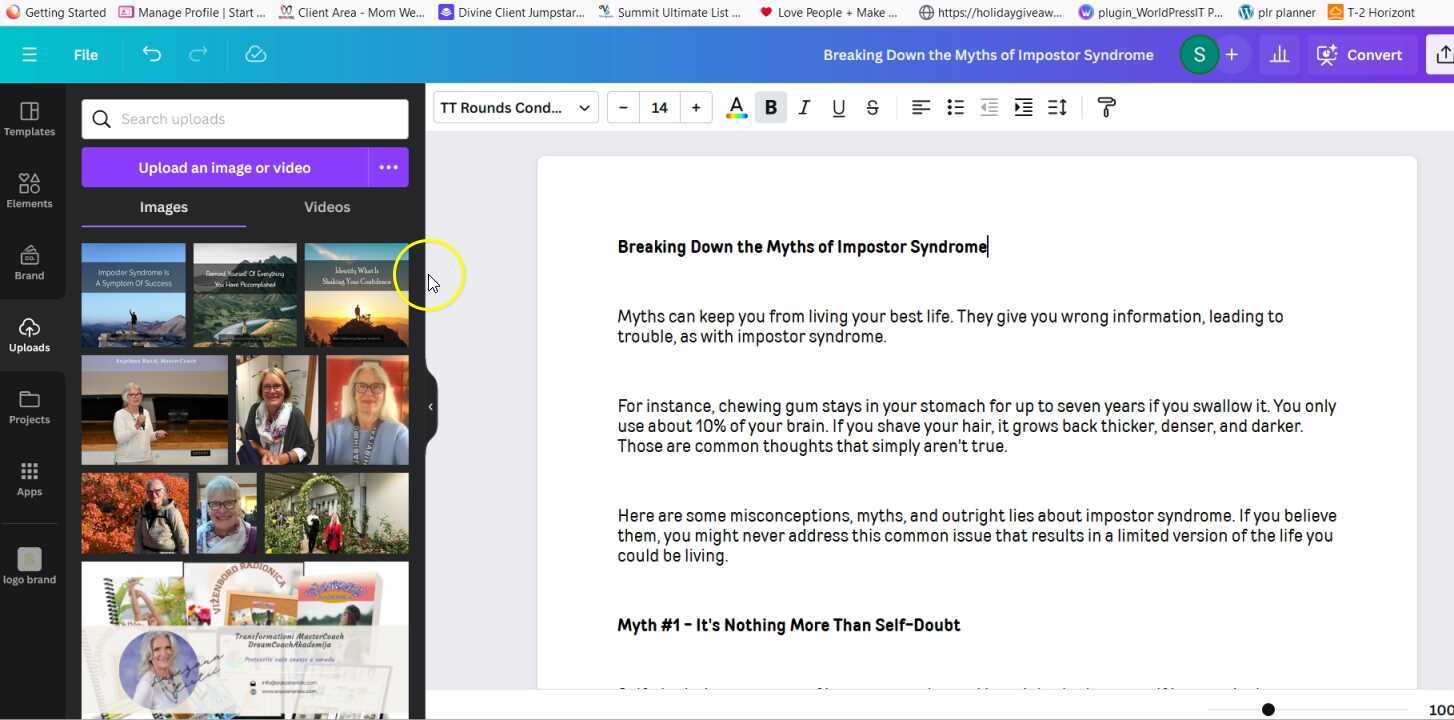This screenshot has height=720, width=1454.
Task: Open more upload options (three dots)
Action: pyautogui.click(x=389, y=168)
